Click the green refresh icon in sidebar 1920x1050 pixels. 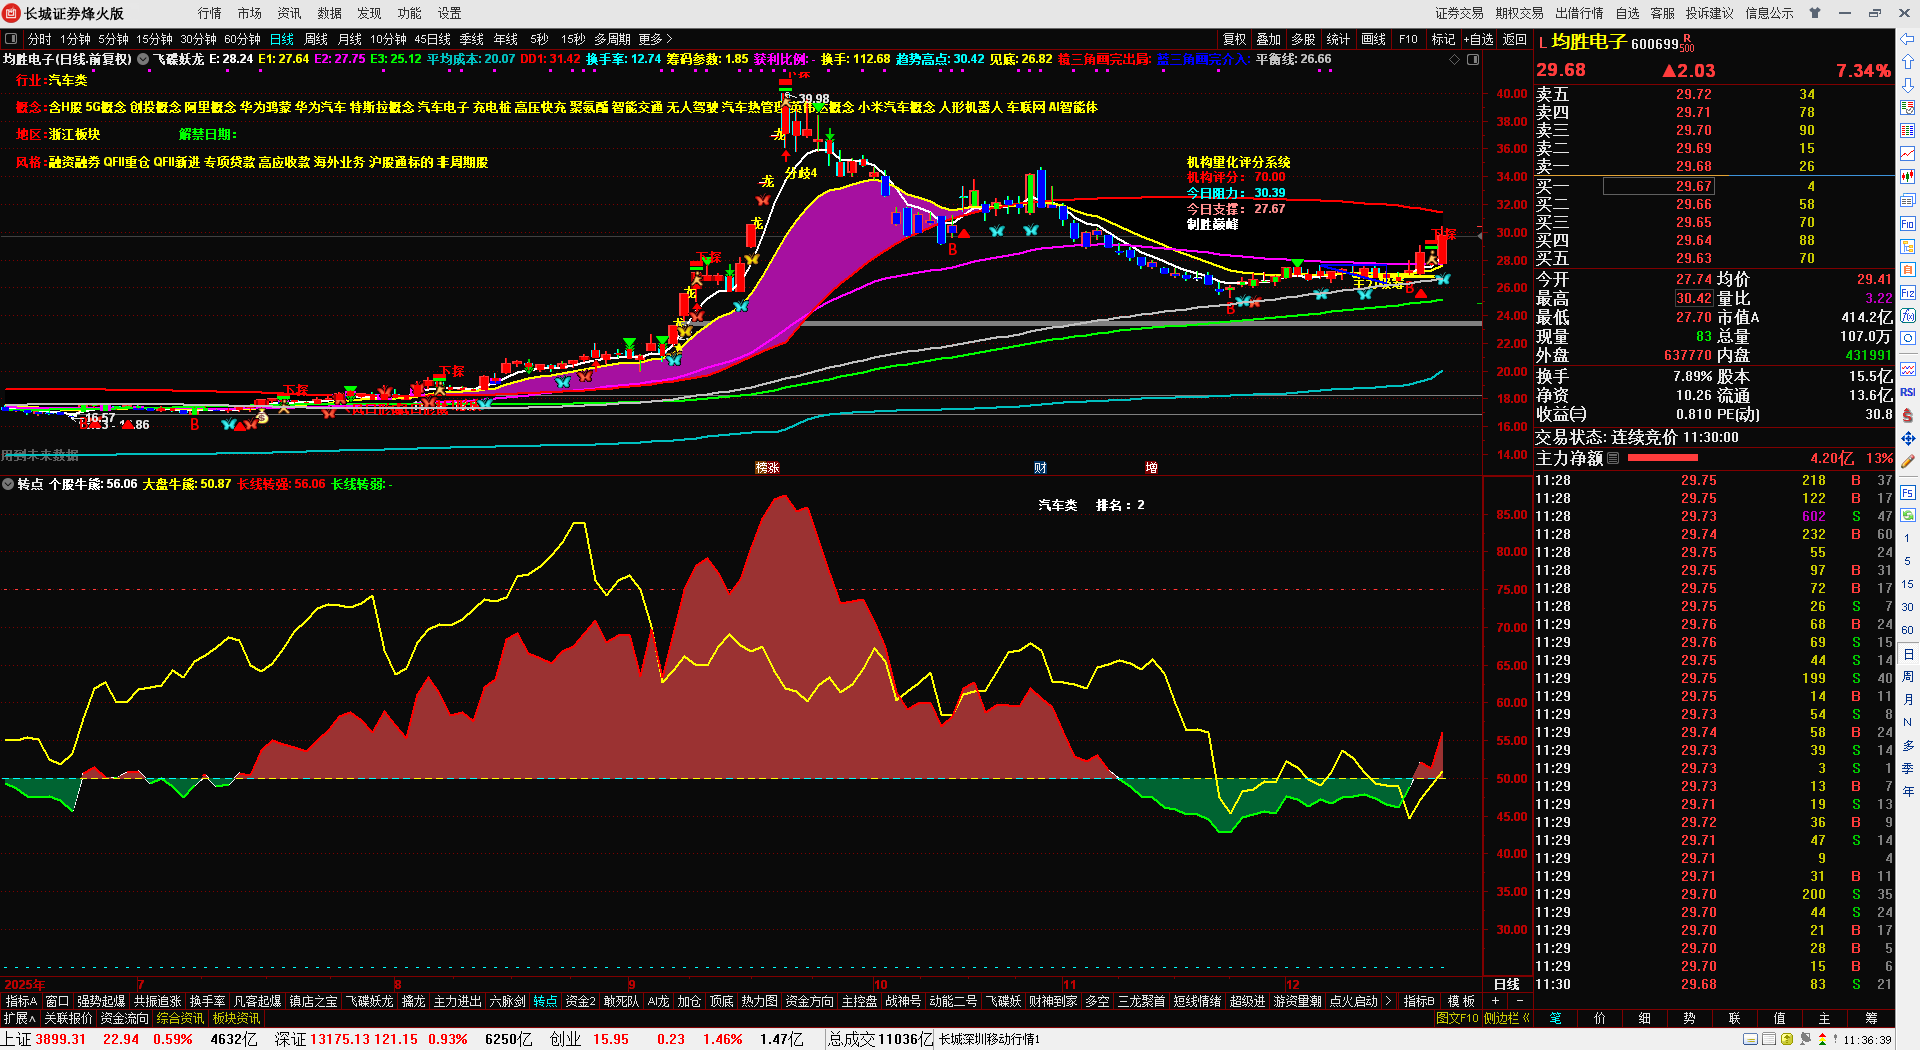tap(1908, 516)
